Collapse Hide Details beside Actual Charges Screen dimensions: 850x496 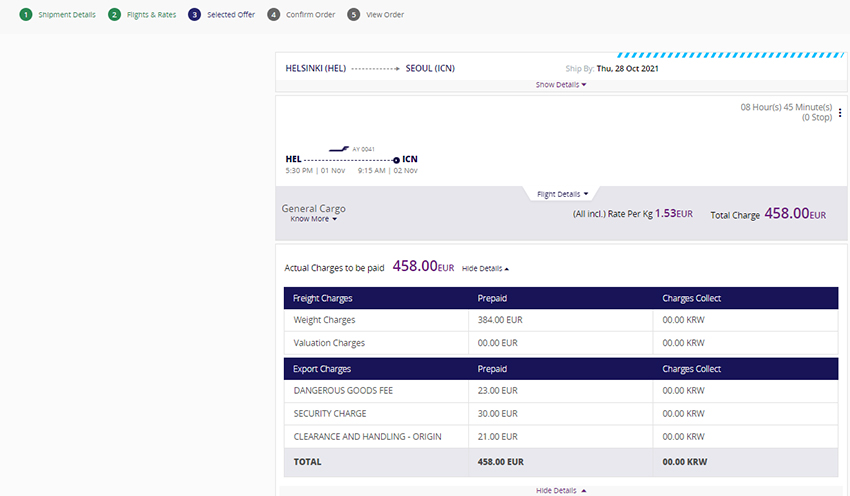pos(485,269)
